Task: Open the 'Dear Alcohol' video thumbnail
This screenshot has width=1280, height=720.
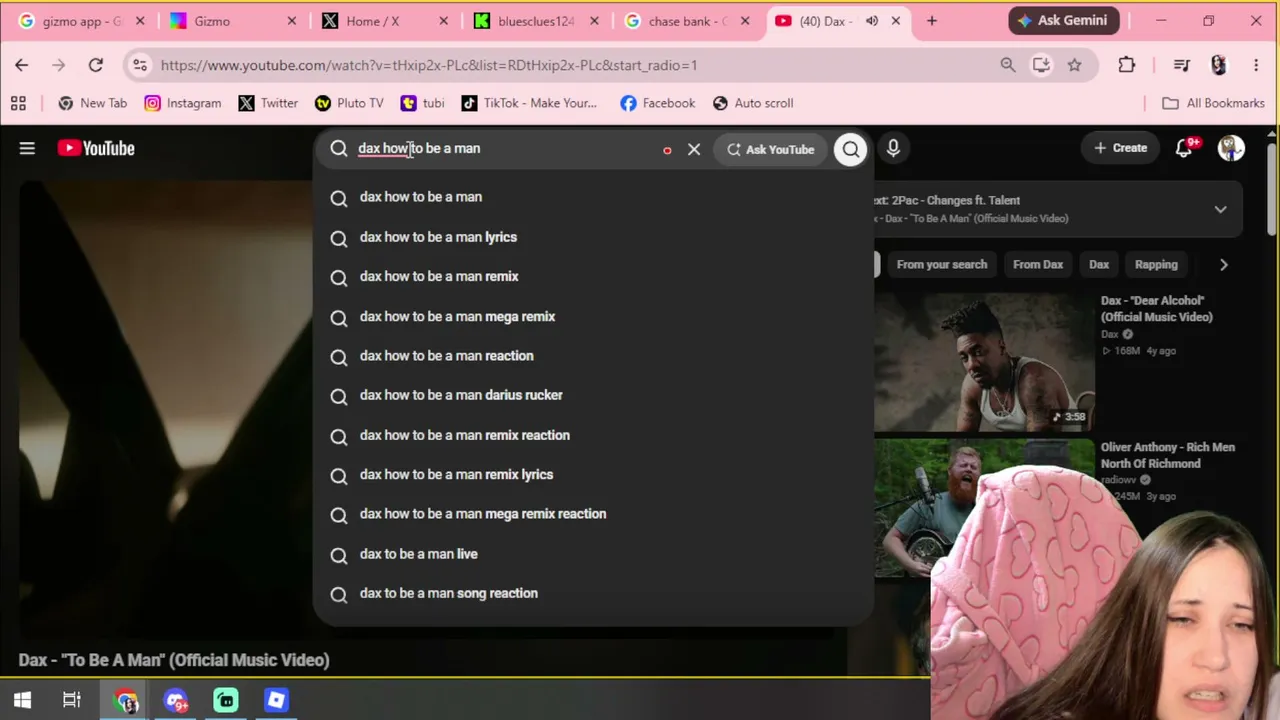Action: coord(984,361)
